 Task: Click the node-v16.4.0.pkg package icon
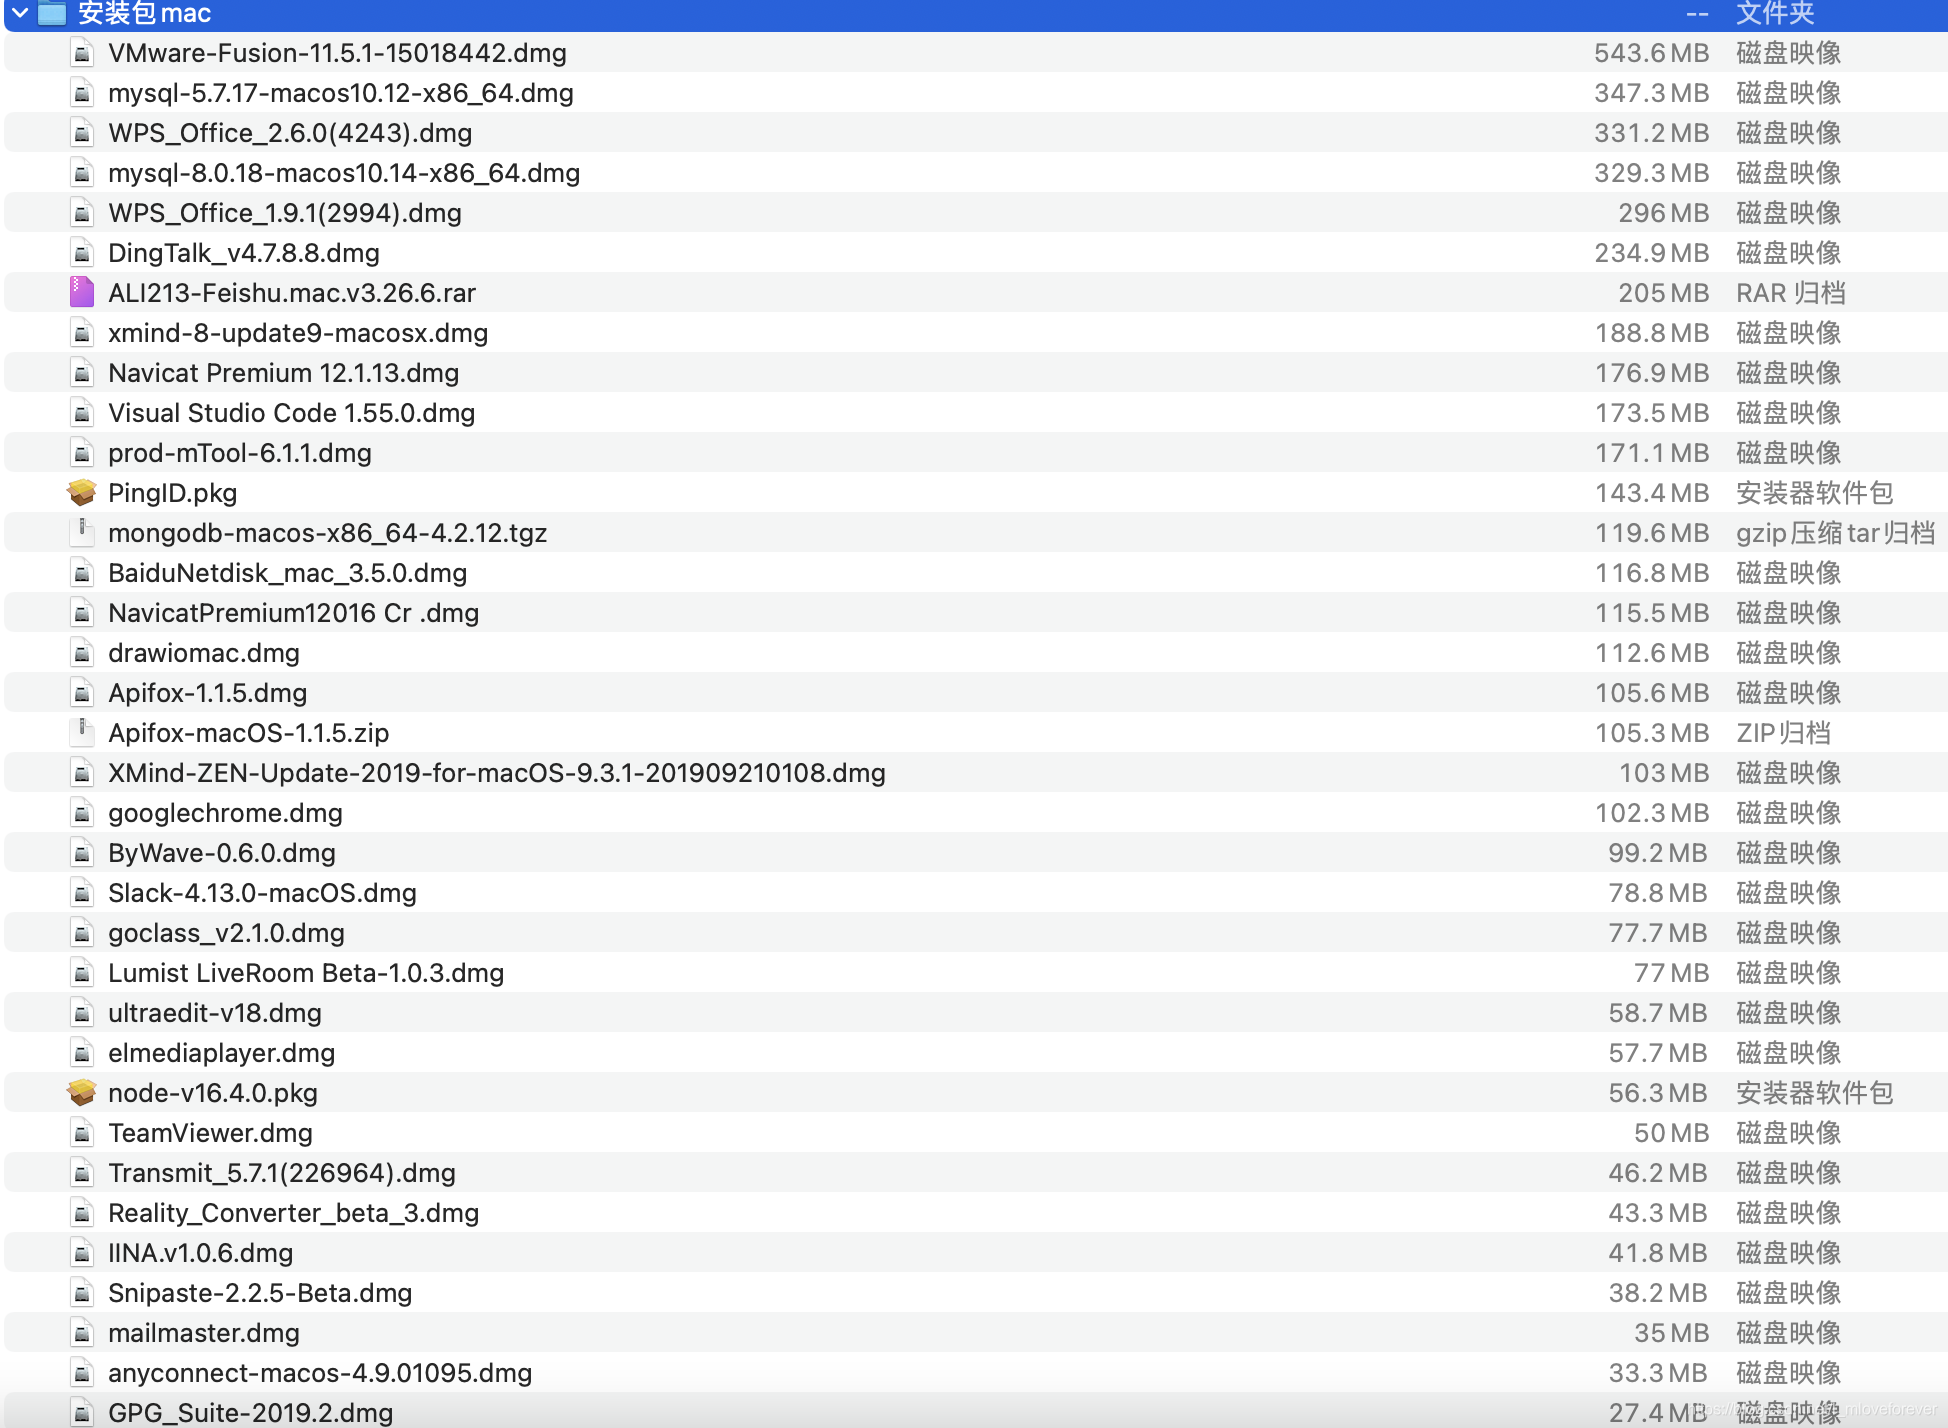point(82,1092)
